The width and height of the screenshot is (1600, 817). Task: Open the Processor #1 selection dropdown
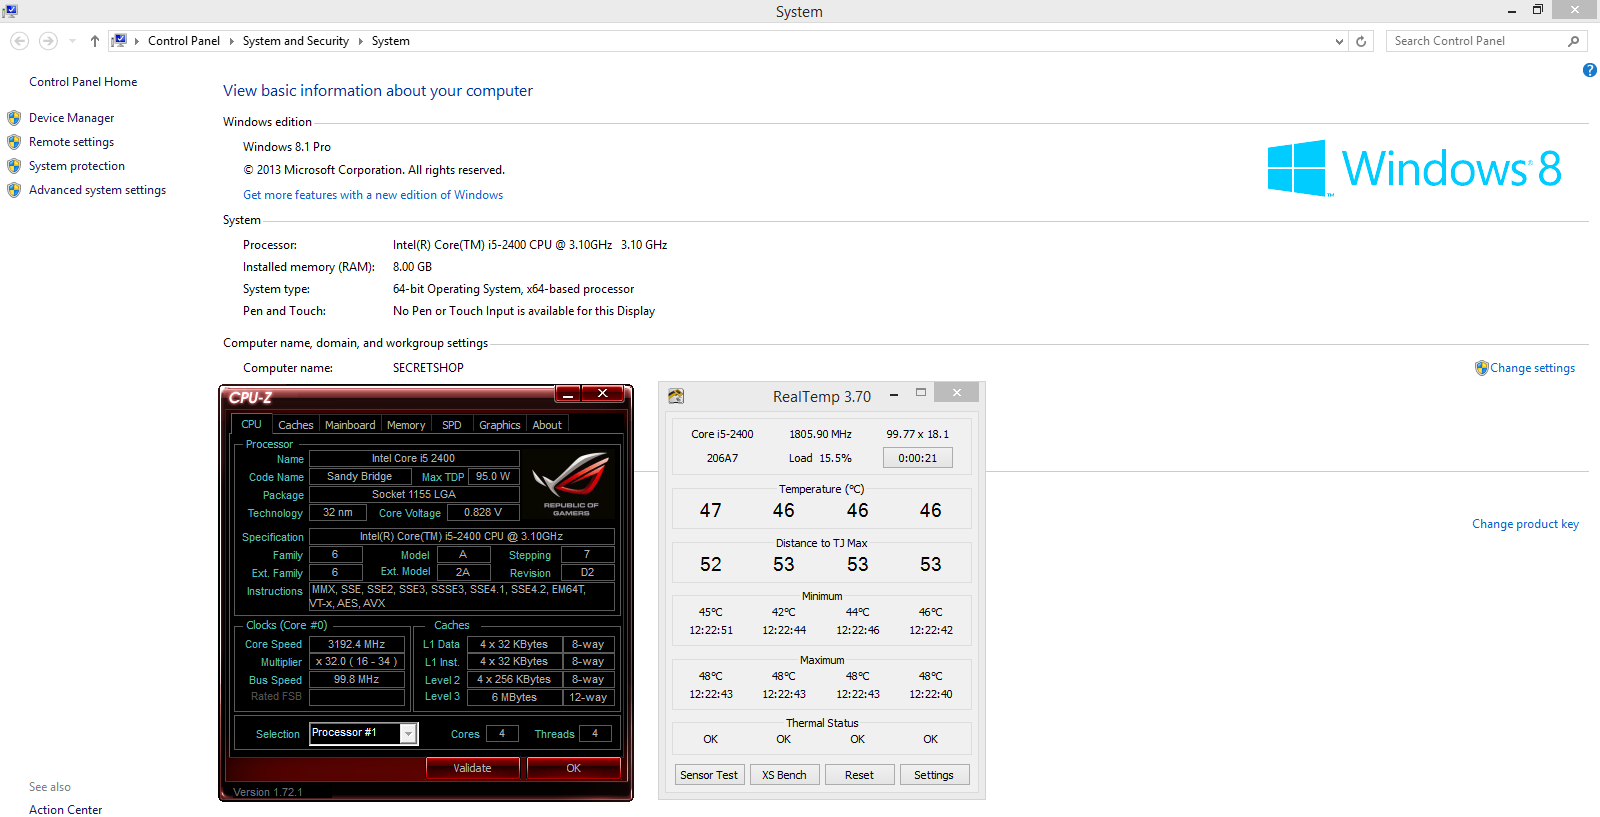408,734
